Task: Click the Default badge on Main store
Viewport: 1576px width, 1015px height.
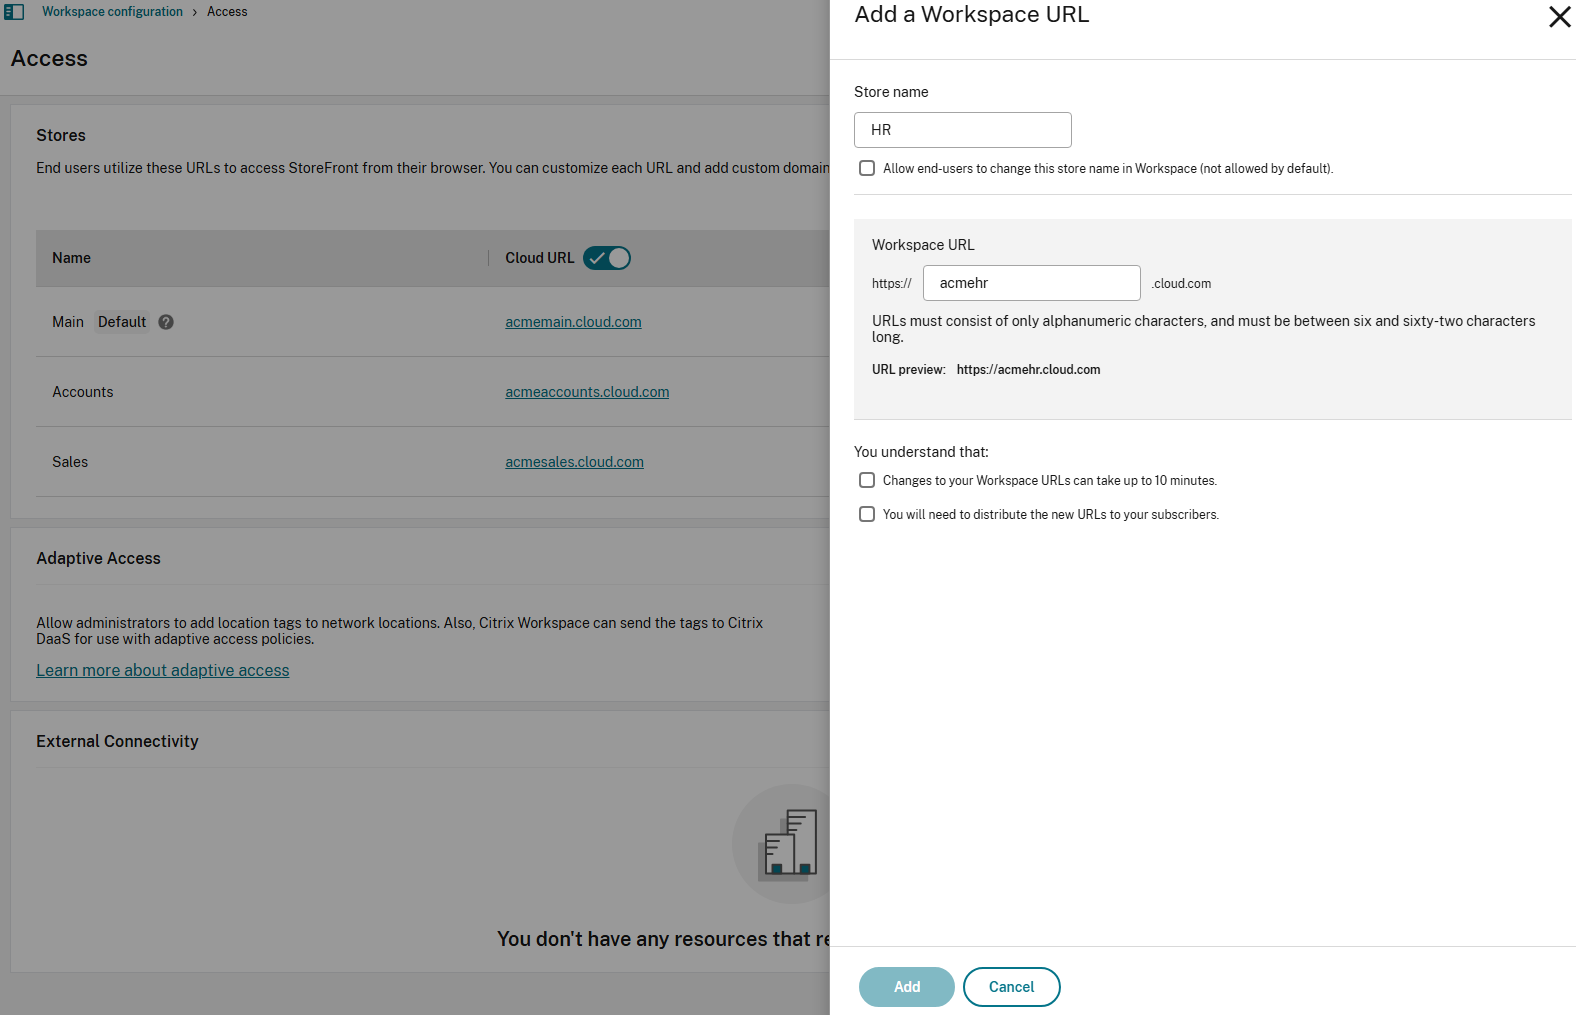Action: 122,322
